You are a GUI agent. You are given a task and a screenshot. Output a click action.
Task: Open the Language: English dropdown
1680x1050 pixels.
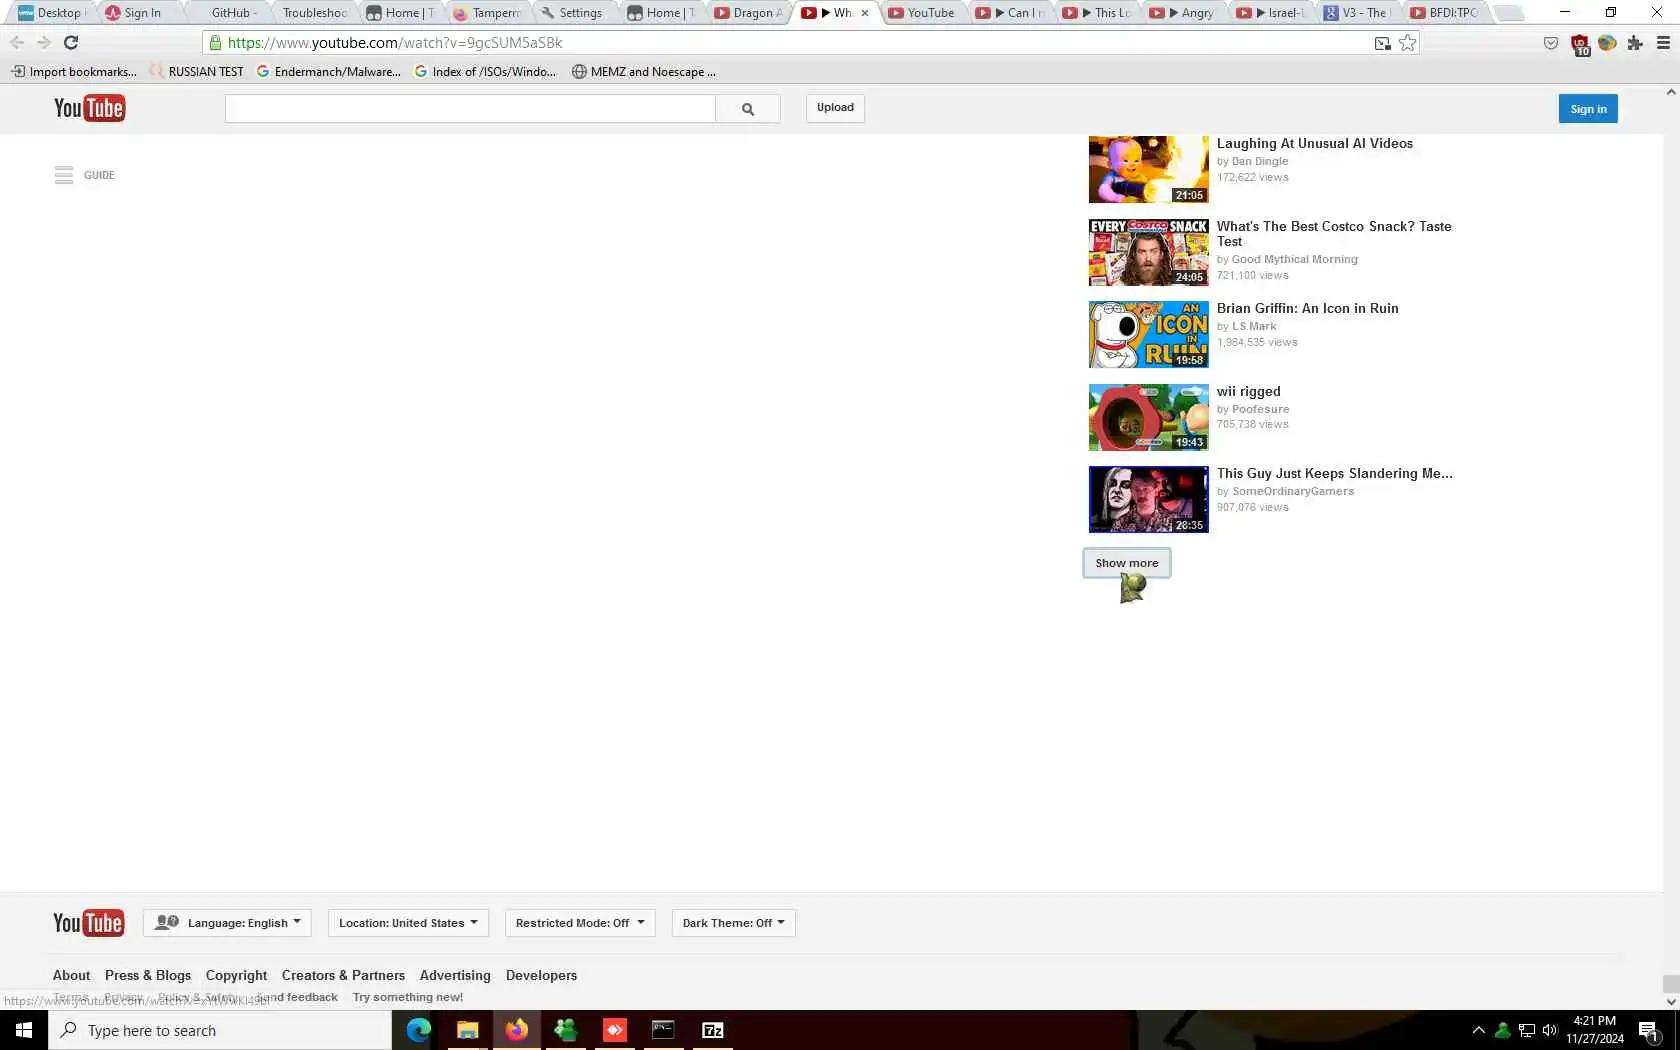click(x=228, y=923)
